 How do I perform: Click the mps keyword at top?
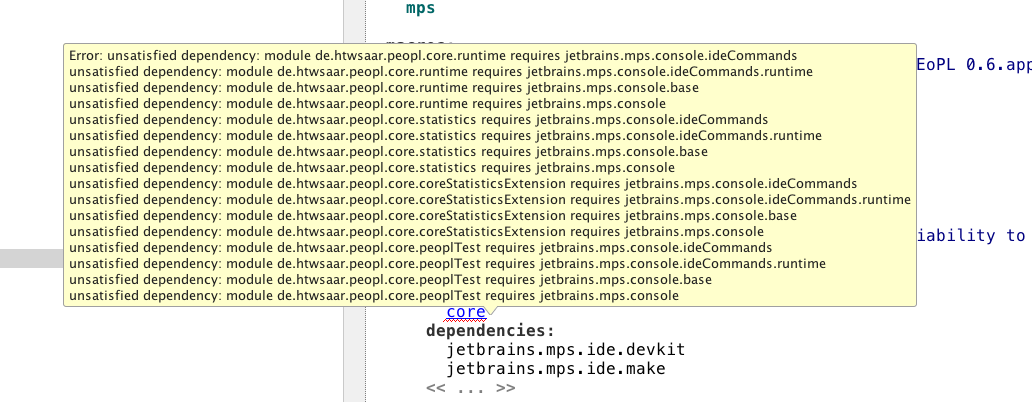(x=421, y=9)
